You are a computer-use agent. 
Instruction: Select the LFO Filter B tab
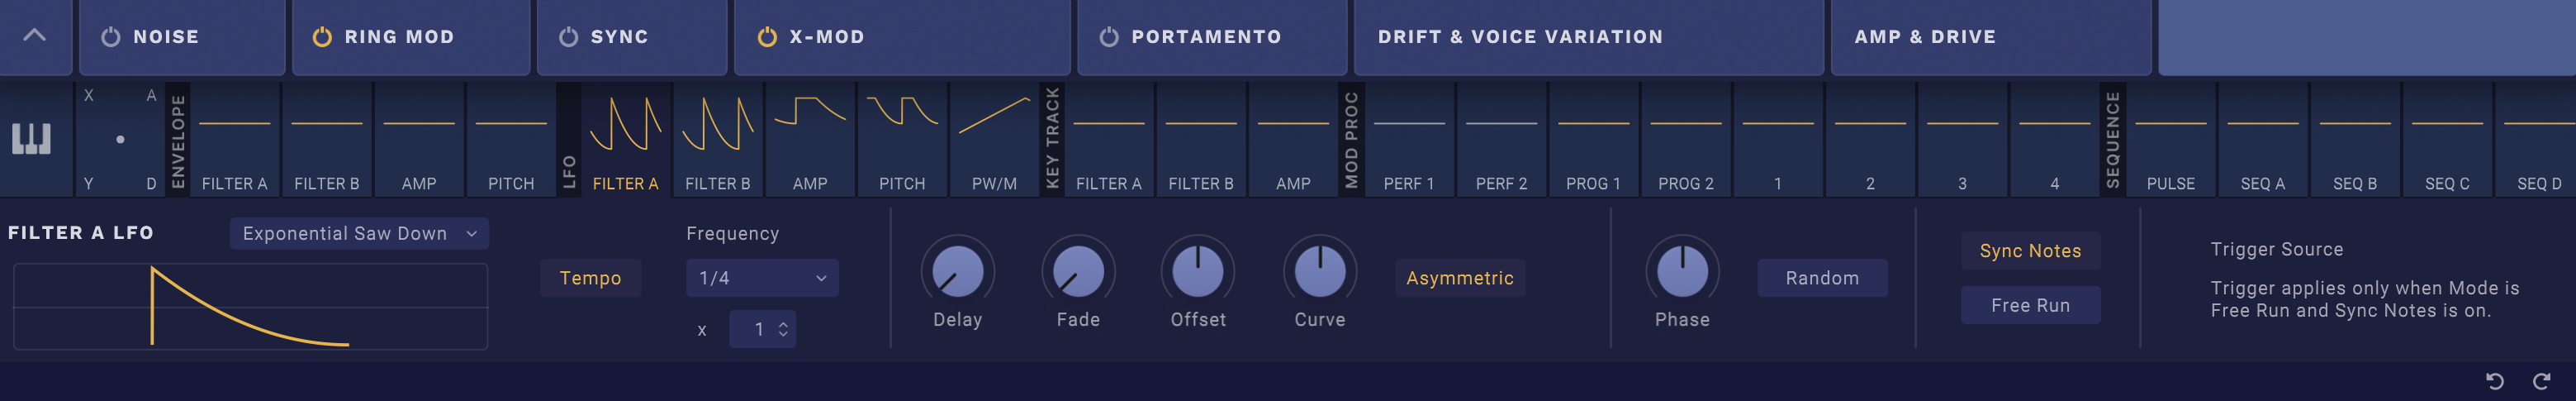click(717, 140)
